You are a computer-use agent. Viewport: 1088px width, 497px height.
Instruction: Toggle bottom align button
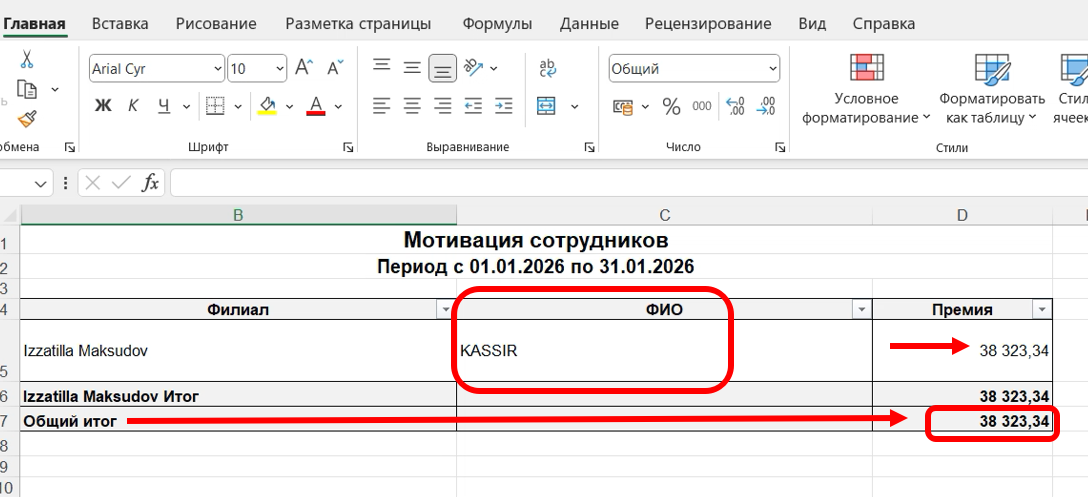[x=443, y=68]
